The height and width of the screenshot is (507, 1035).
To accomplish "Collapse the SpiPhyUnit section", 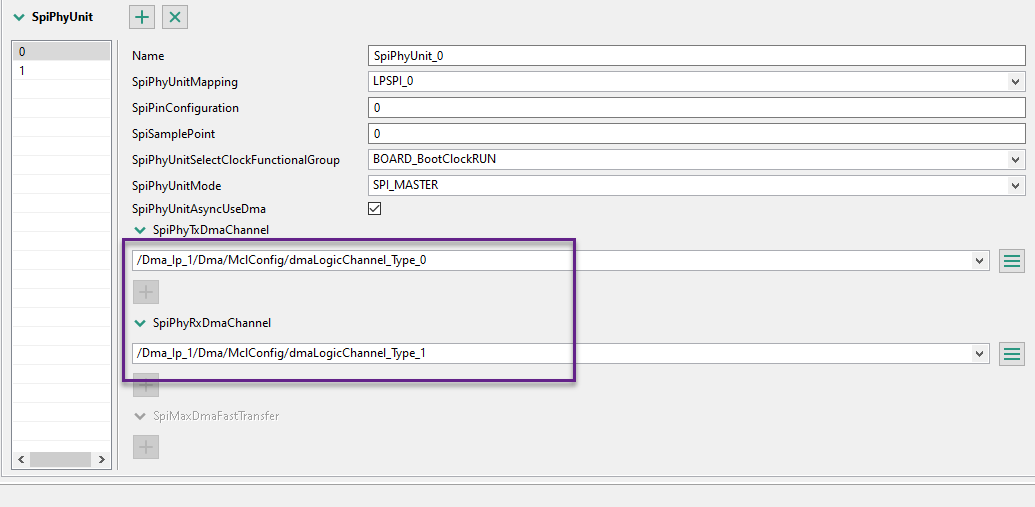I will pyautogui.click(x=19, y=17).
